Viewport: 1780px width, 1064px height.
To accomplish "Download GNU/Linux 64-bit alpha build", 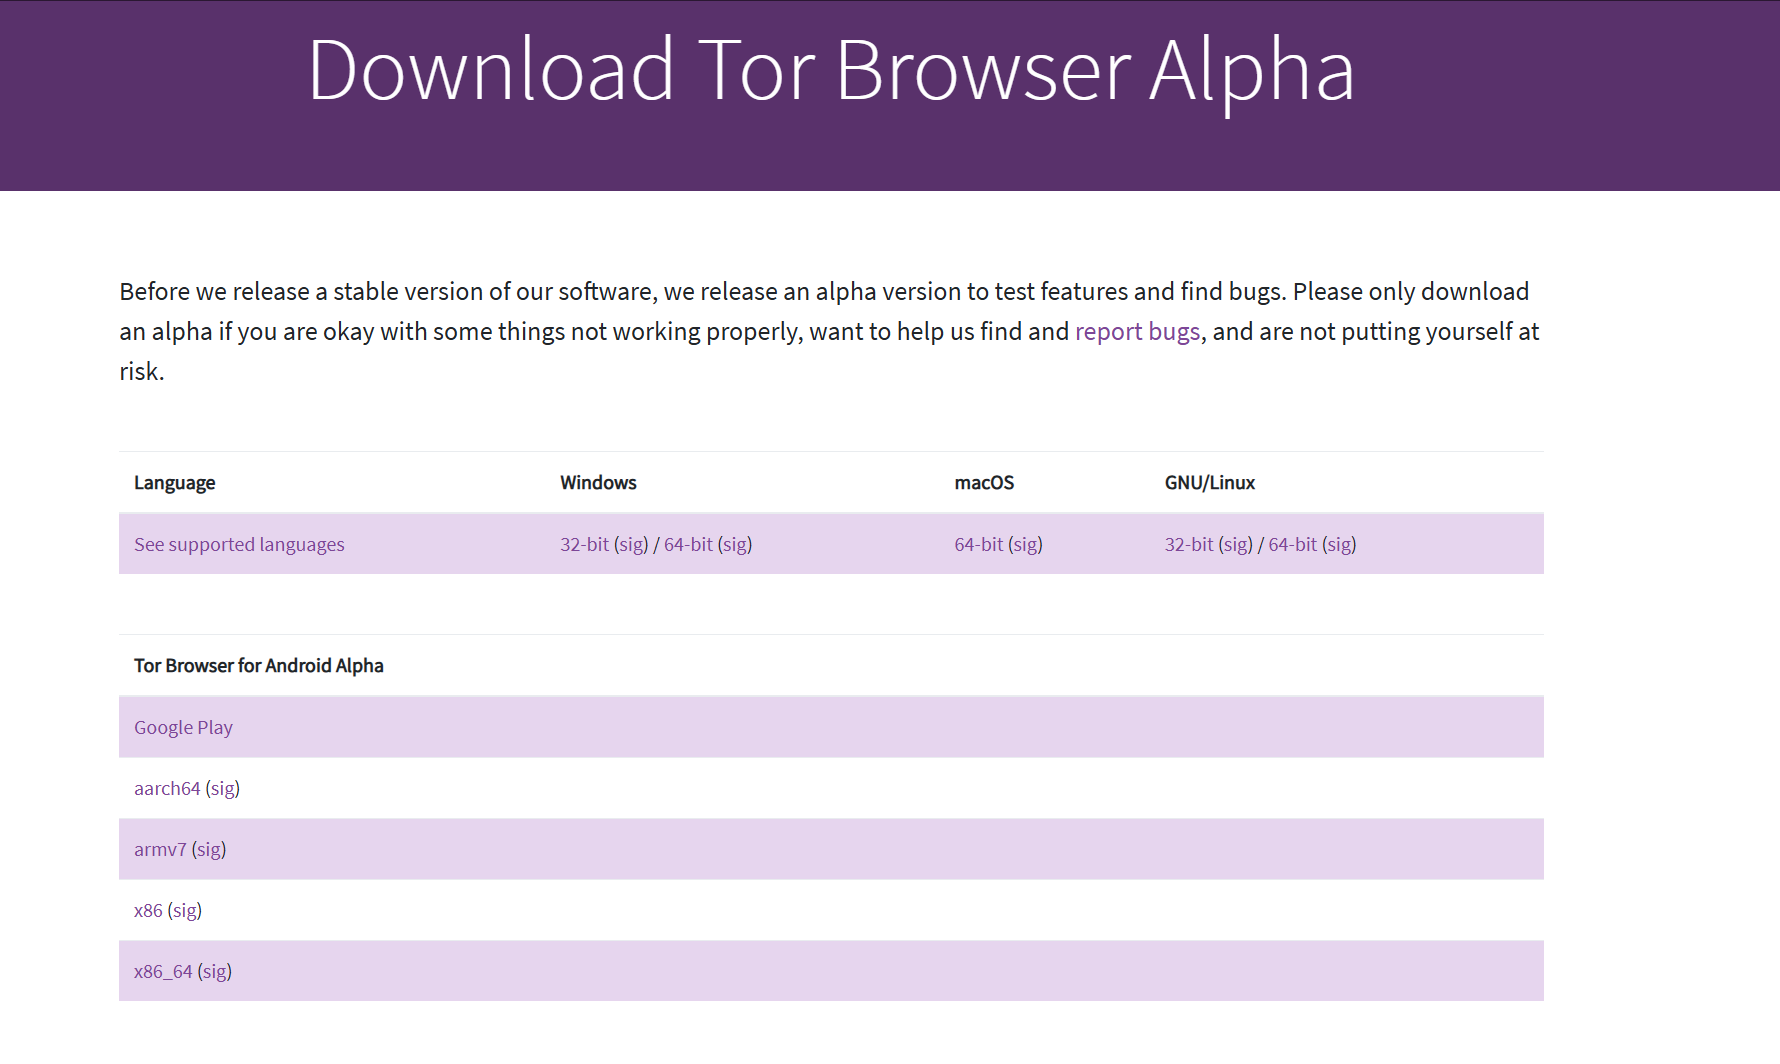I will [1292, 545].
